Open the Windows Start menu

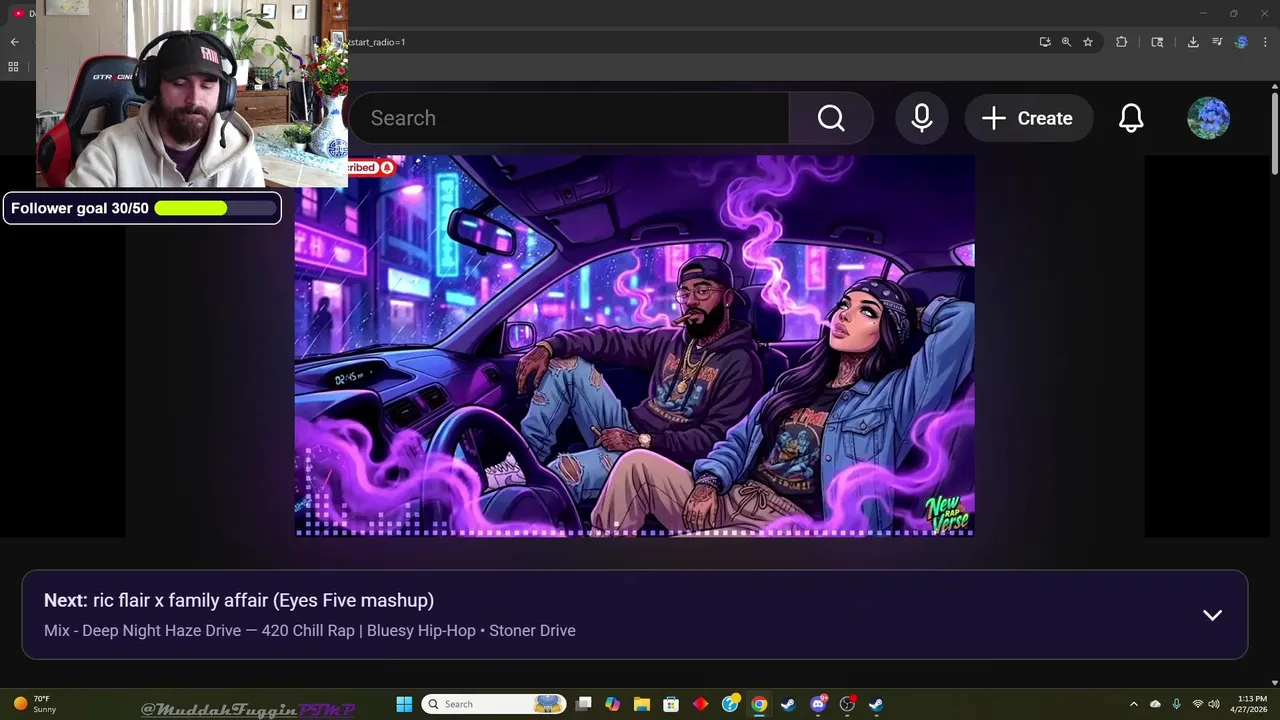(404, 704)
